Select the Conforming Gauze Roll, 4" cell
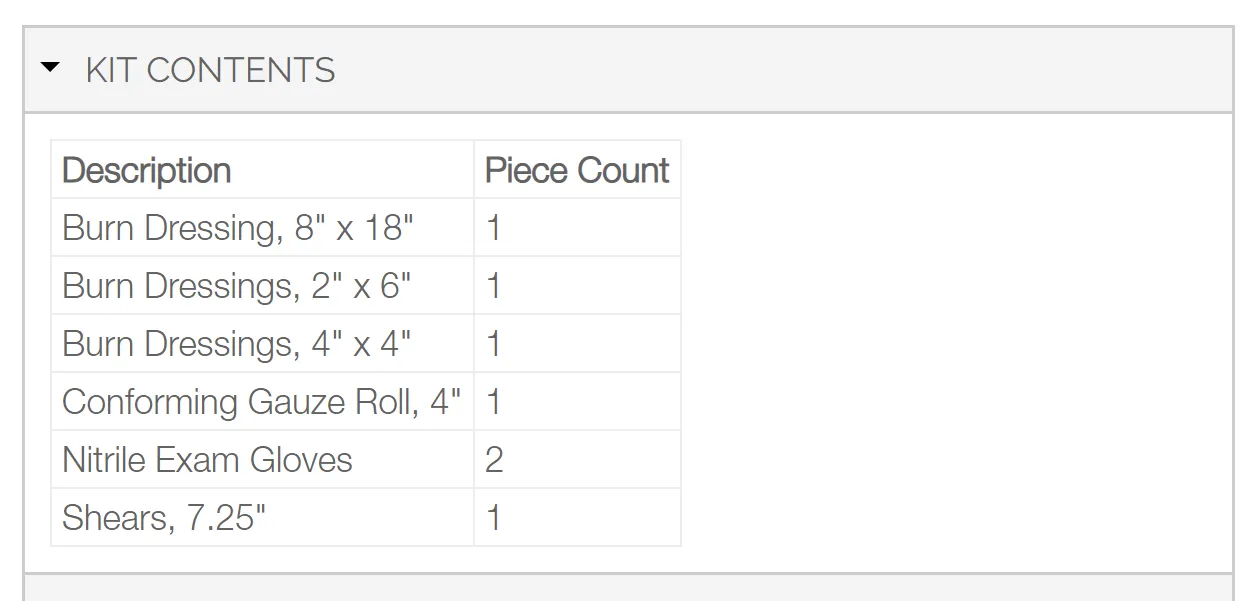The width and height of the screenshot is (1247, 601). click(263, 402)
